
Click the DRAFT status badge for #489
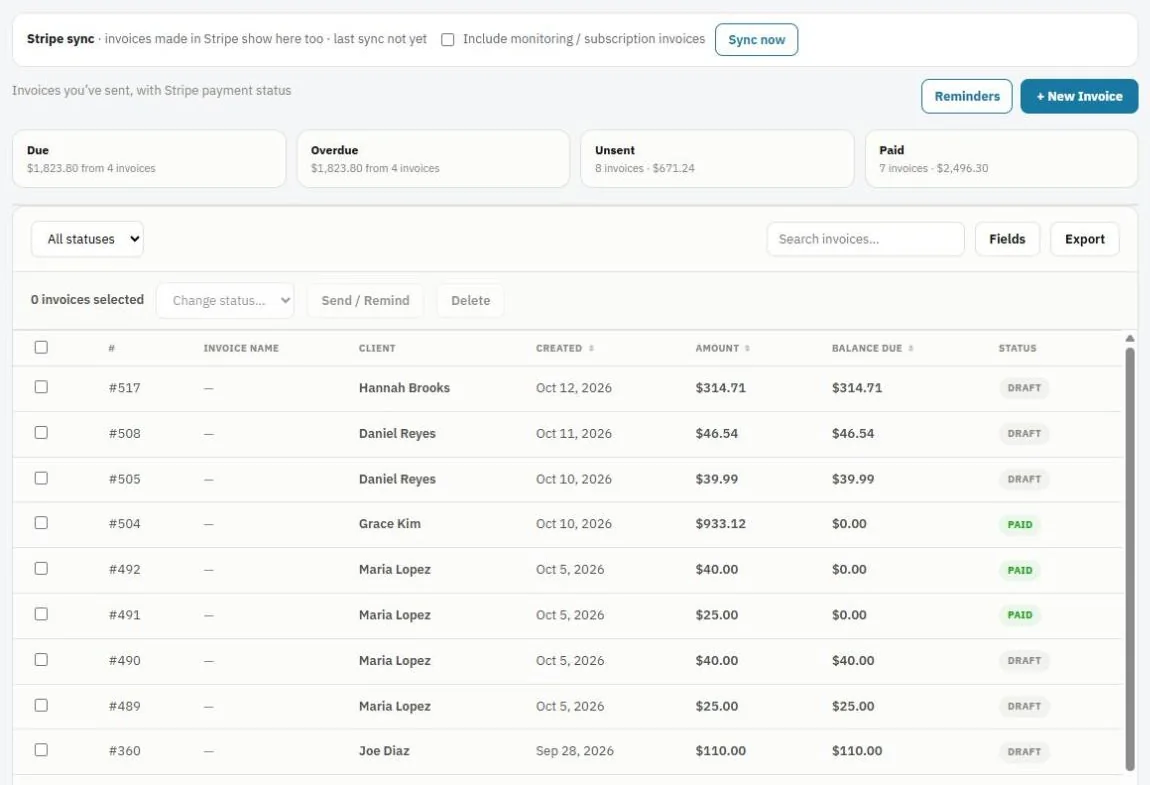(x=1024, y=706)
